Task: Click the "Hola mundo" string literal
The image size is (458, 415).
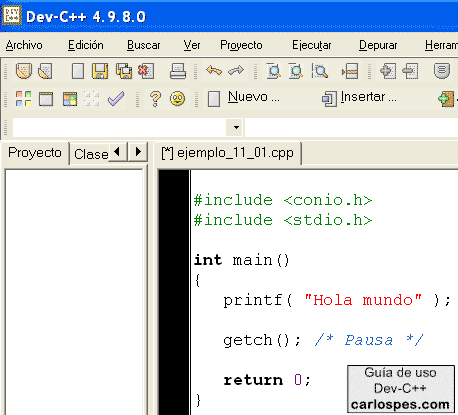Action: coord(363,300)
